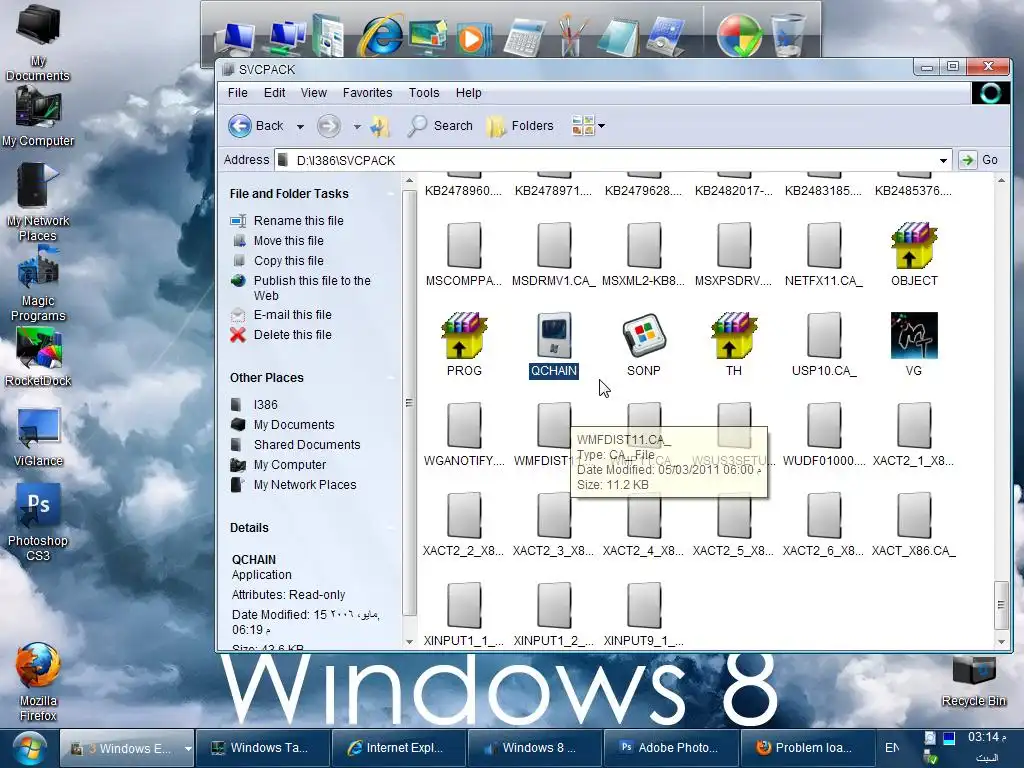This screenshot has width=1024, height=768.
Task: Click the Go button
Action: 979,160
